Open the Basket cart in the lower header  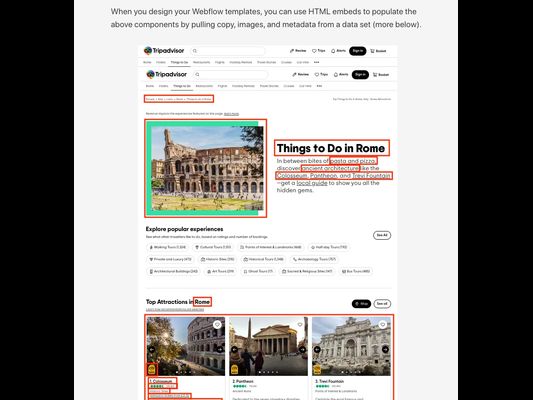point(381,75)
